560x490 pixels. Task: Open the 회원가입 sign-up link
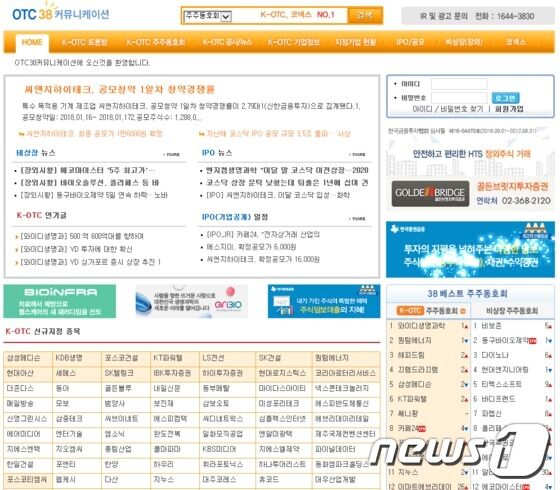coord(509,109)
